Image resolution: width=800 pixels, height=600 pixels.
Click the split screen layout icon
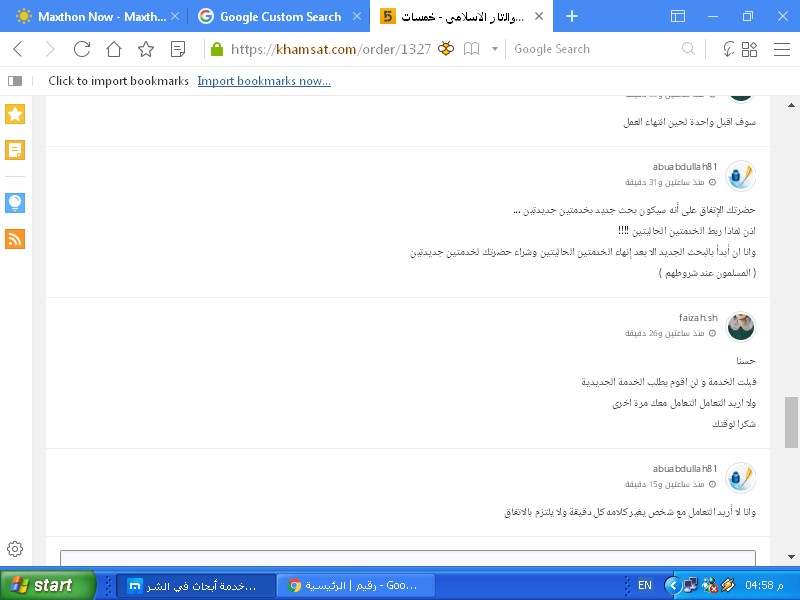[678, 16]
